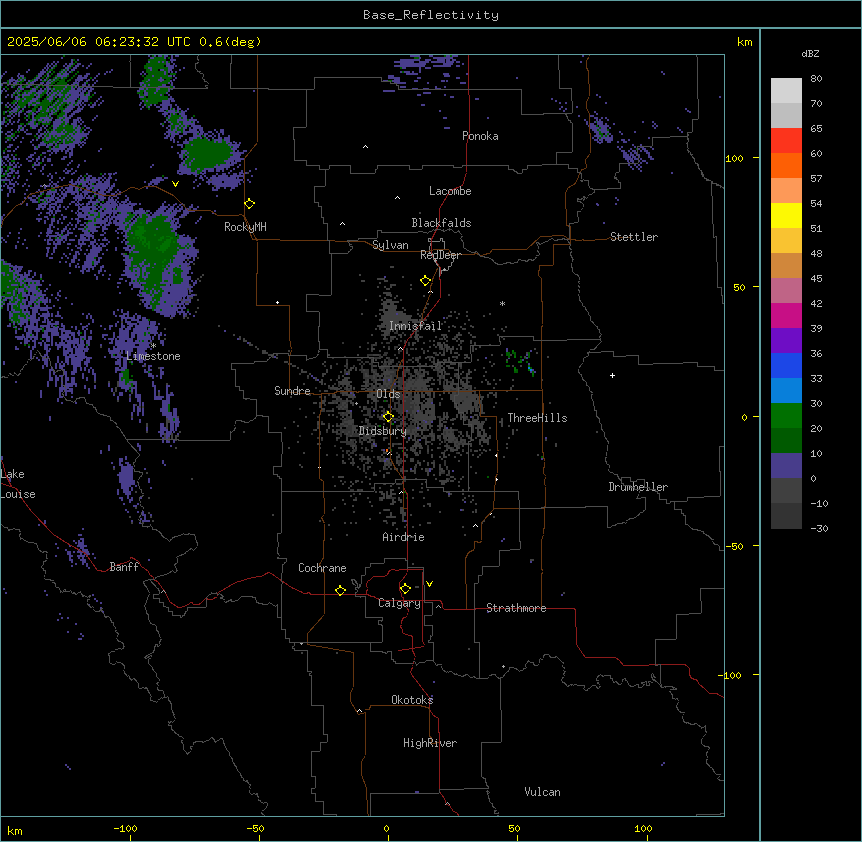Select the magenta 42 dBZ color swatch
The image size is (862, 842).
coord(786,315)
